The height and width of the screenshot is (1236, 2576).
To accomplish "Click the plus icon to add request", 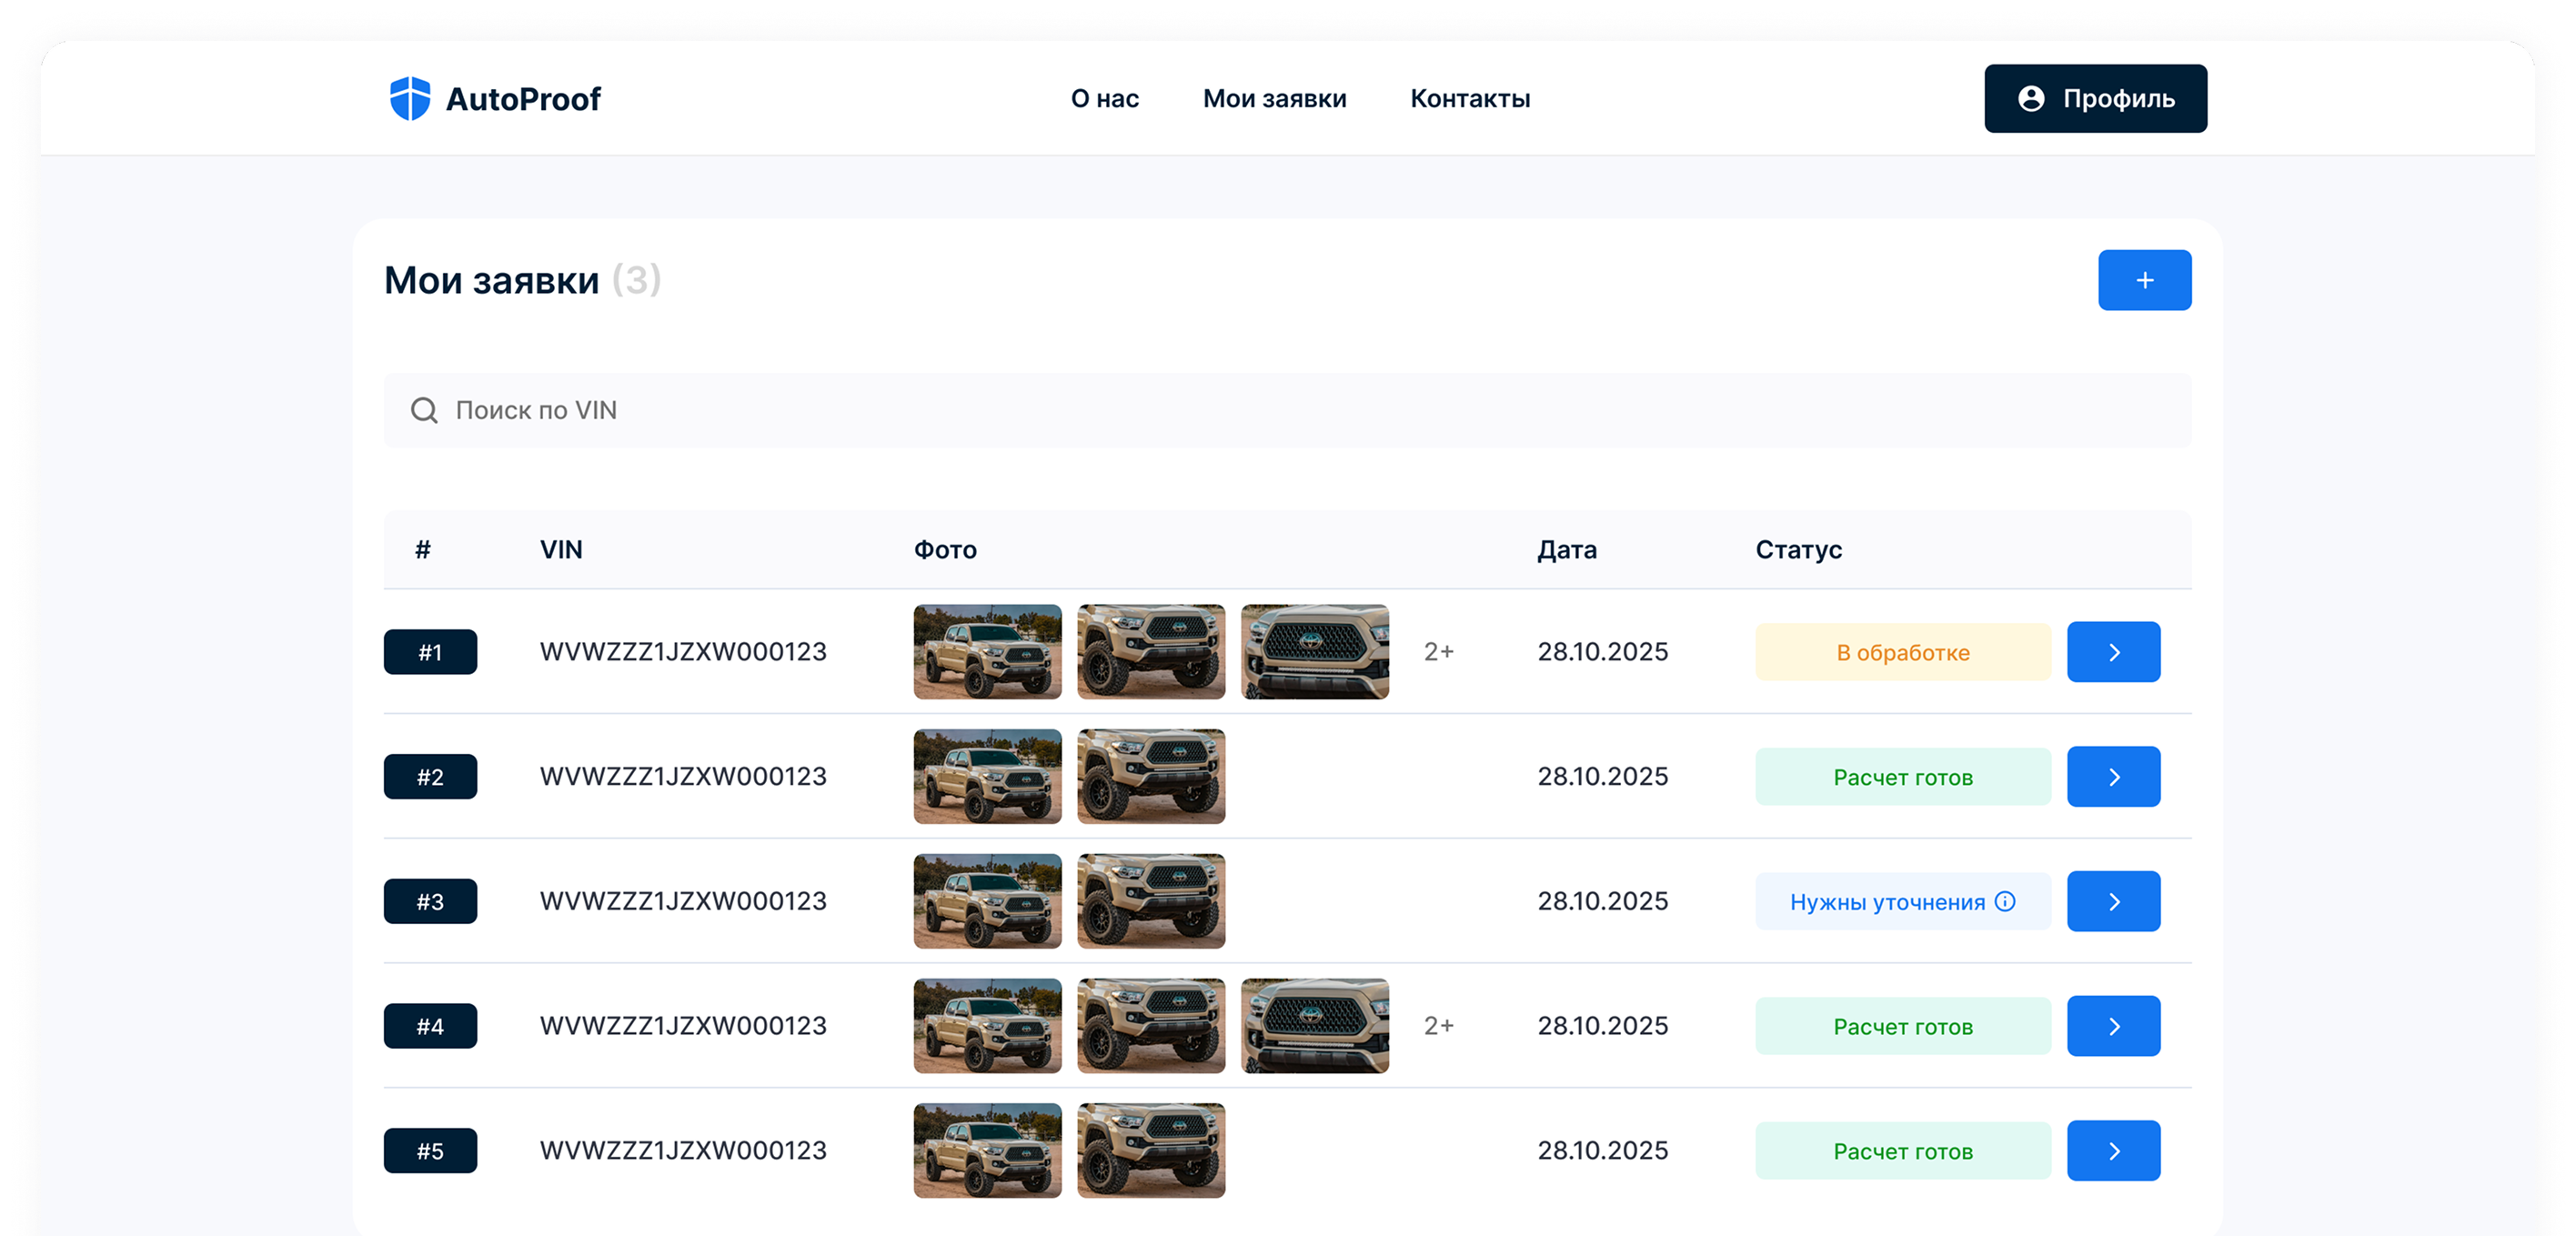I will coord(2144,280).
